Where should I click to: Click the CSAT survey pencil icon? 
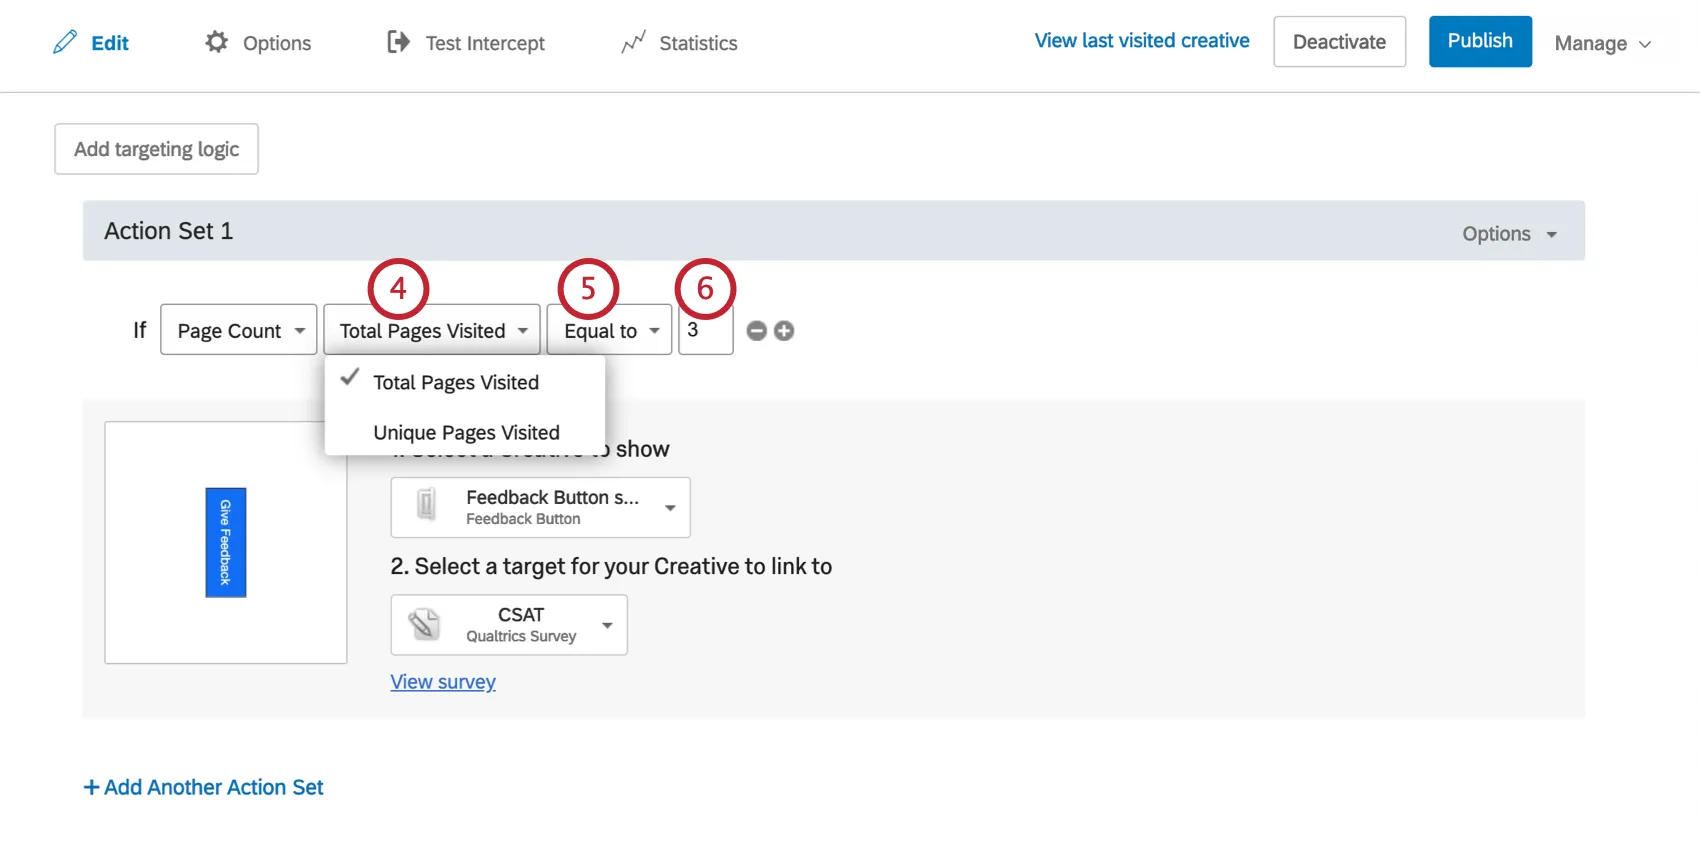point(424,624)
